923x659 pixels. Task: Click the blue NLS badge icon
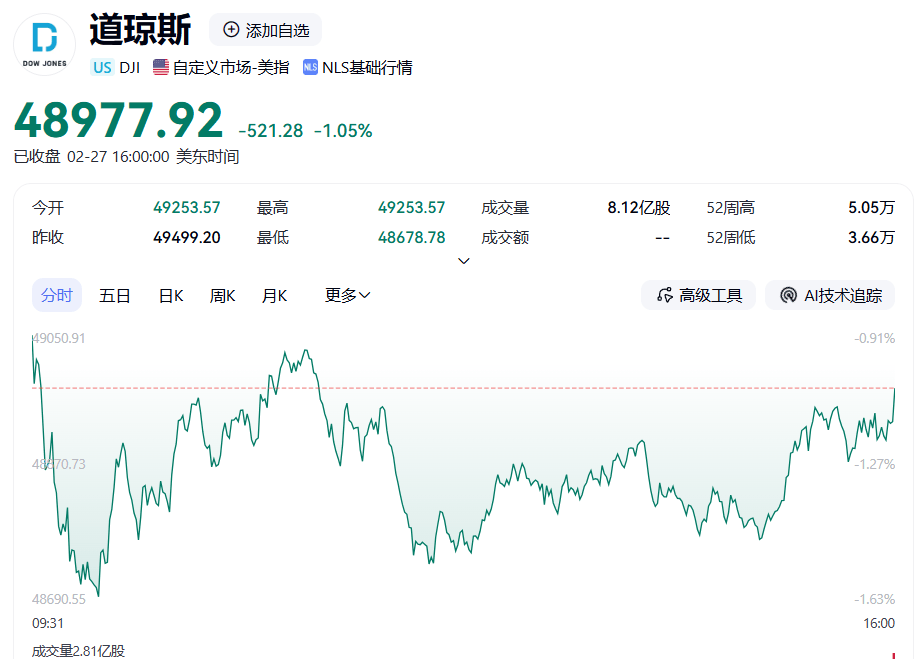point(310,67)
